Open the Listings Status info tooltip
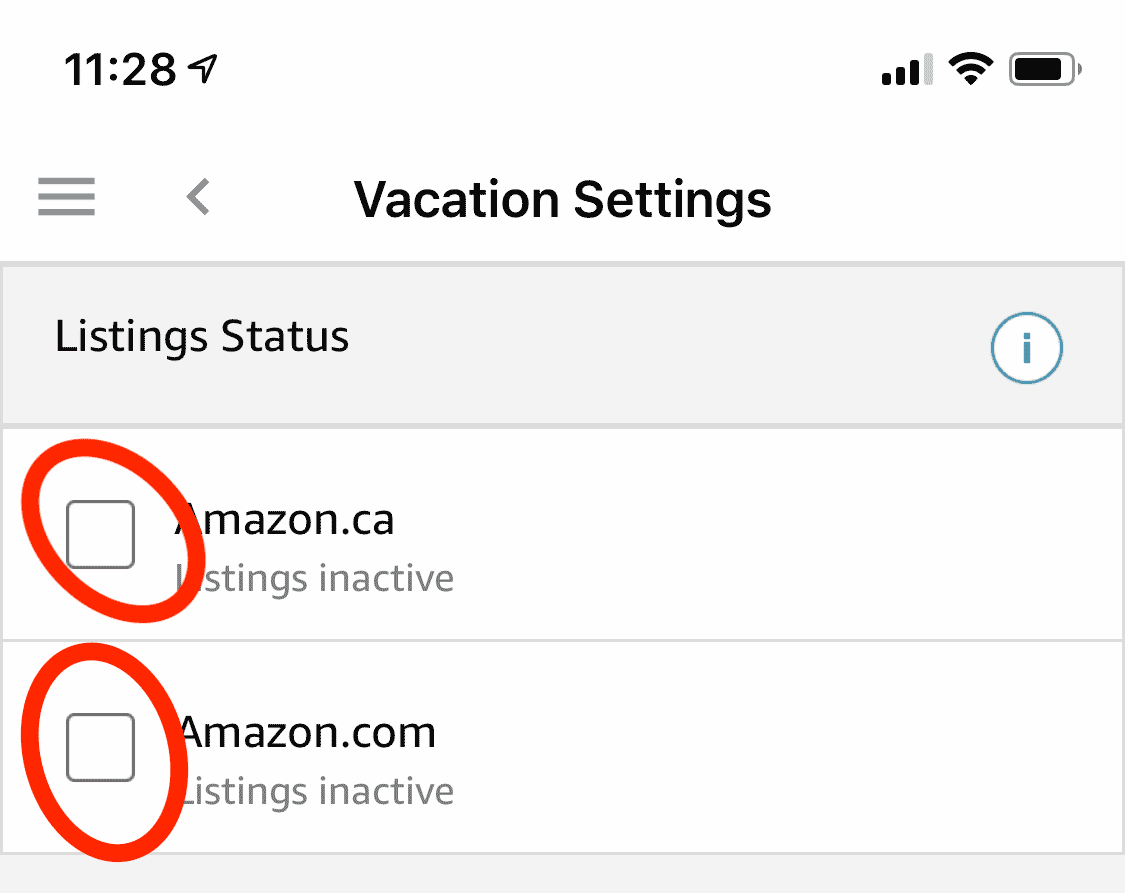 pos(1026,348)
